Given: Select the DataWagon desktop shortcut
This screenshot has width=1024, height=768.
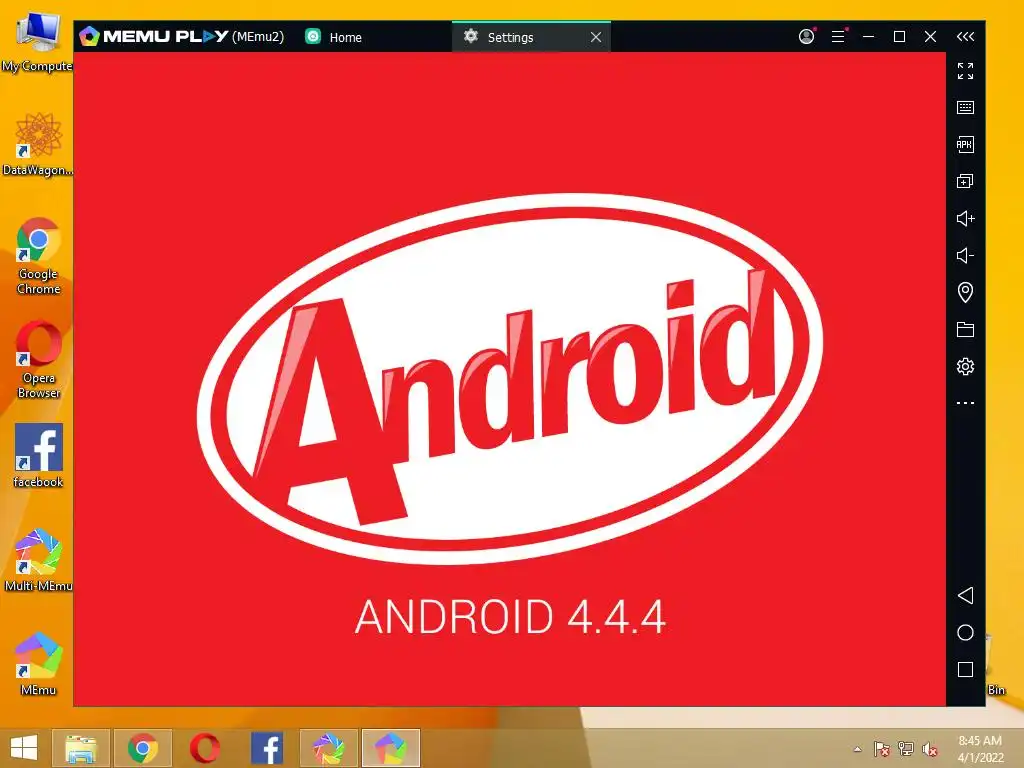Looking at the screenshot, I should coord(38,144).
